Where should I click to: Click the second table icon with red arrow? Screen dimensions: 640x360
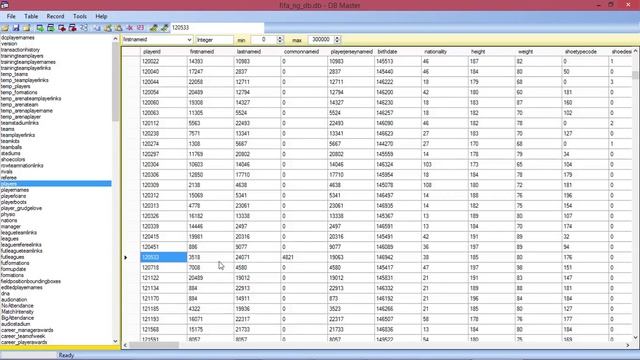pyautogui.click(x=72, y=28)
